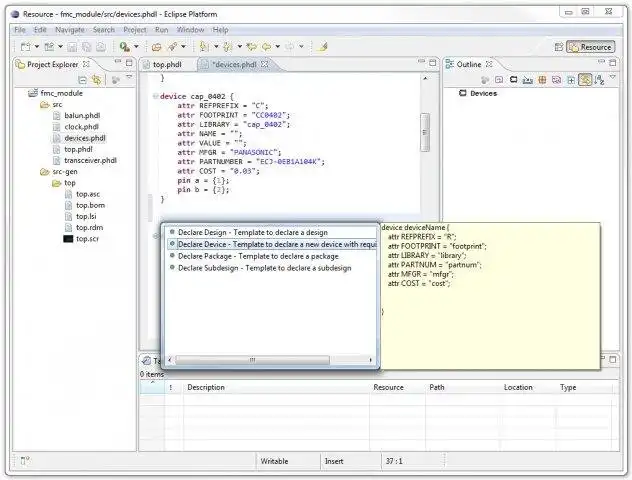Click the Outline view tab icon

click(x=451, y=64)
